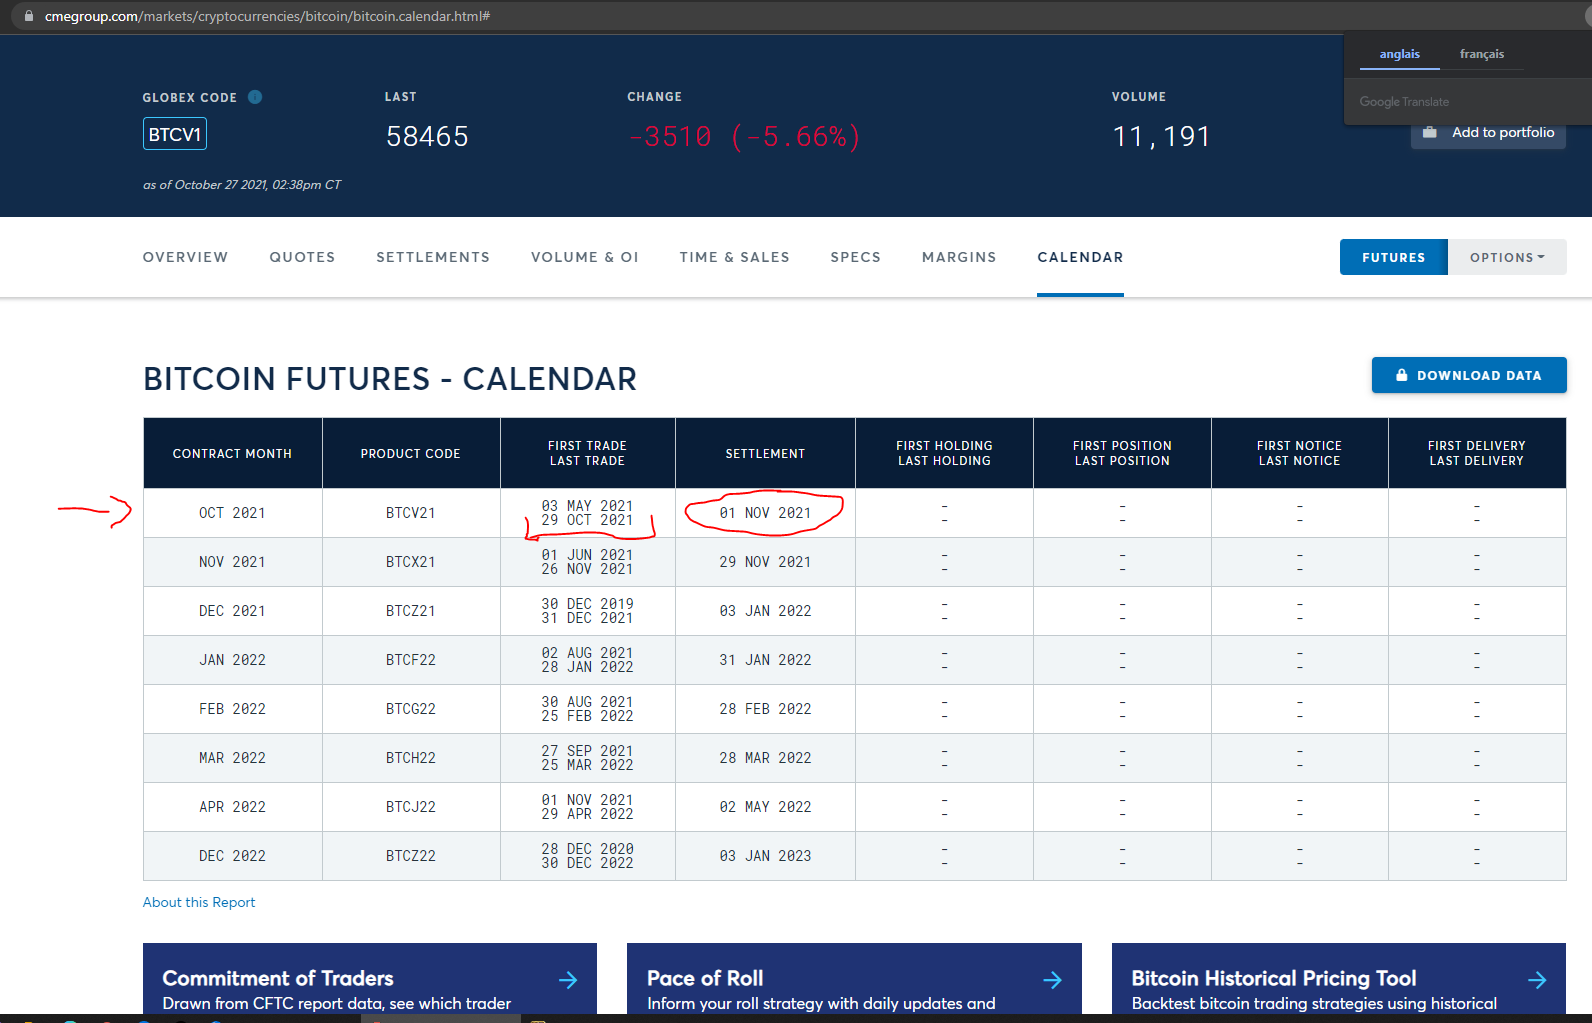Click the BTCH22 product code cell
Viewport: 1592px width, 1023px height.
(x=411, y=758)
